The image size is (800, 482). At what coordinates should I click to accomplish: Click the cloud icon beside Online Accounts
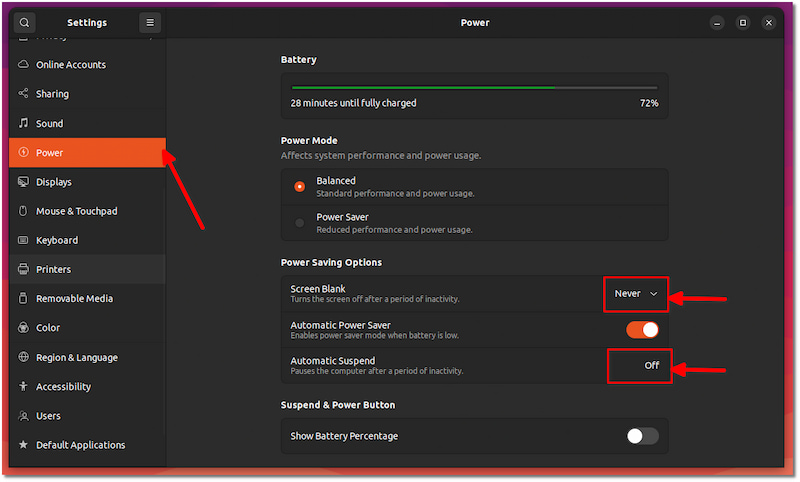tap(23, 64)
